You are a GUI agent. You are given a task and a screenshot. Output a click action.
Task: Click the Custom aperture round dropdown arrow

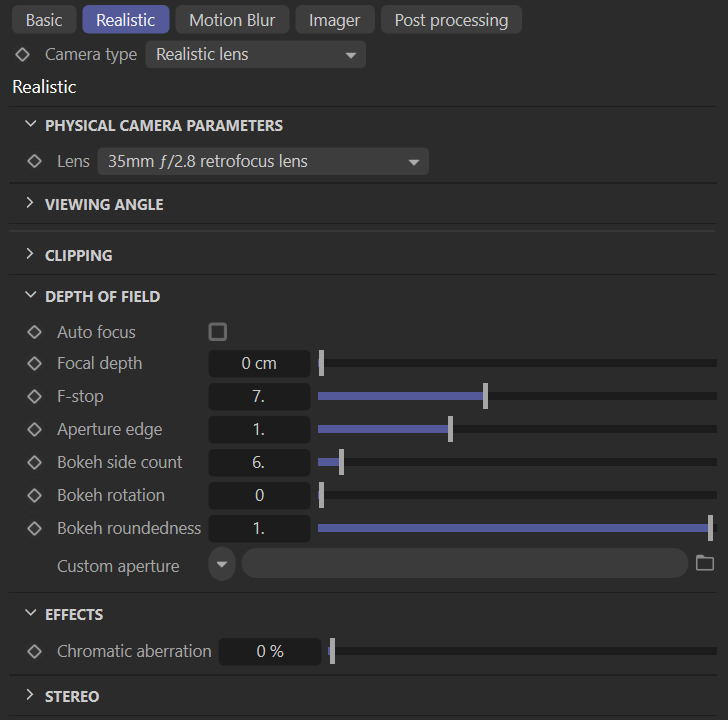(x=222, y=564)
